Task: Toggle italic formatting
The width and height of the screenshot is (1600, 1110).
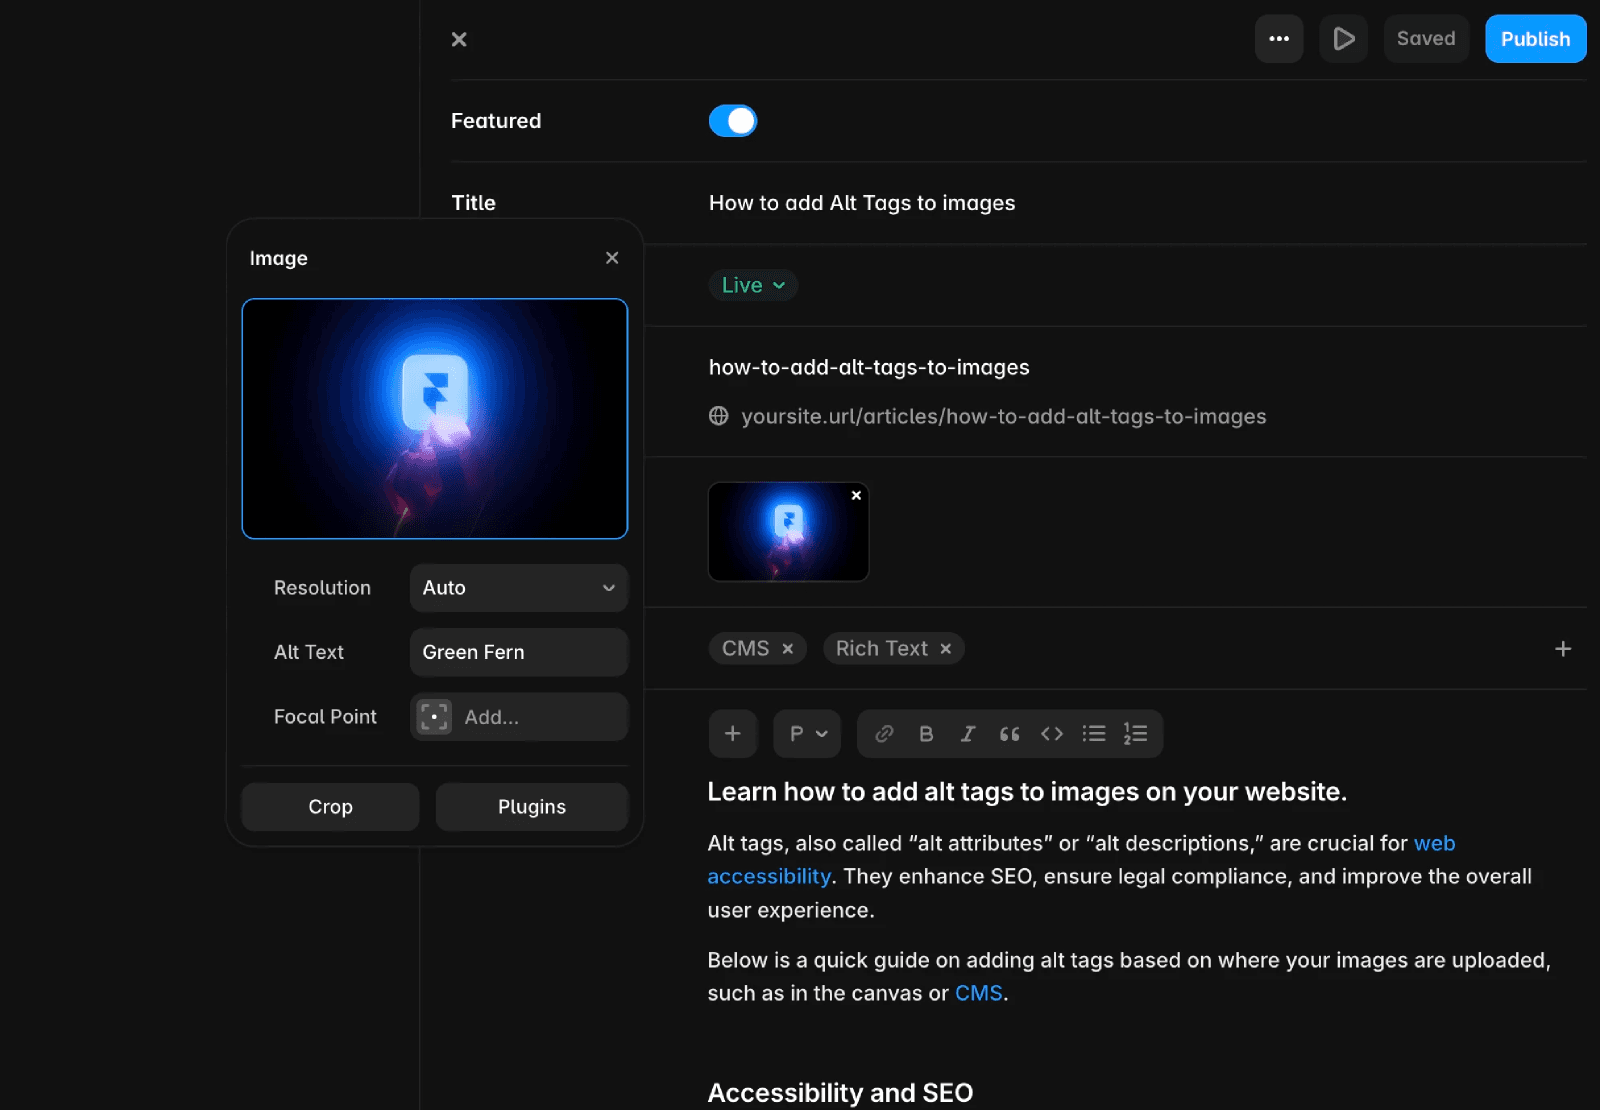Action: click(968, 734)
